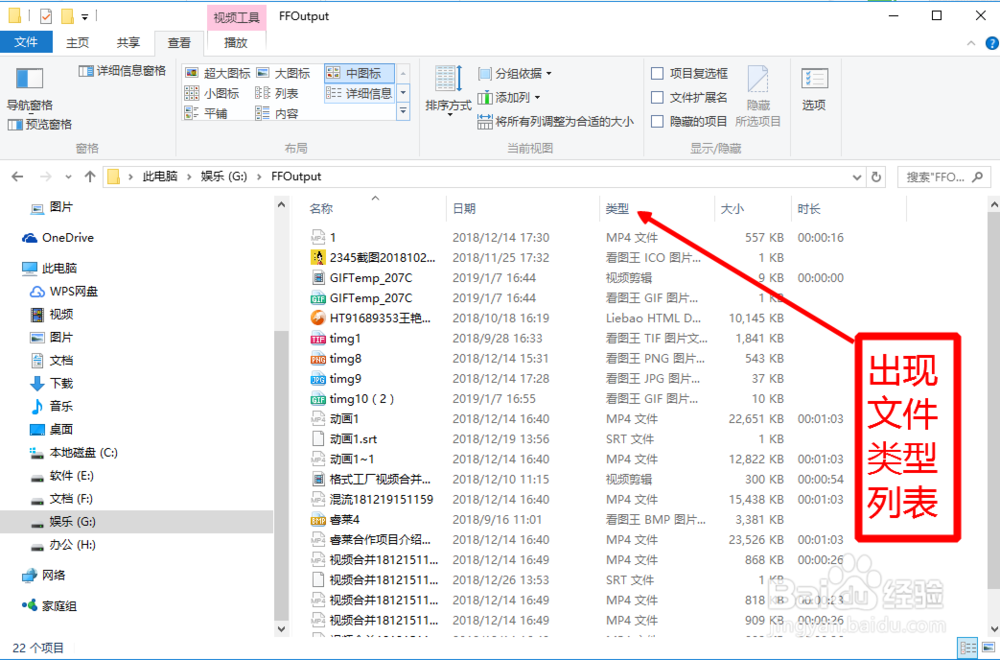Show the 预览窗格 preview pane

coord(40,123)
